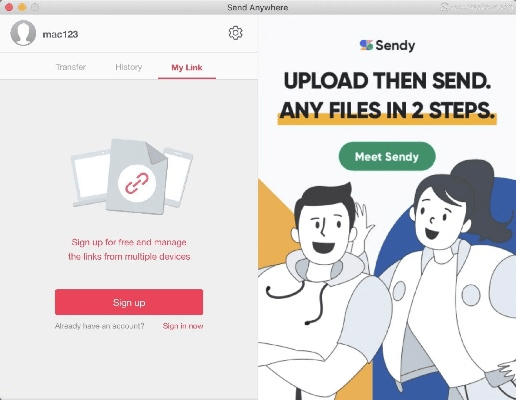Click the green Meet Sendy button

pos(387,156)
